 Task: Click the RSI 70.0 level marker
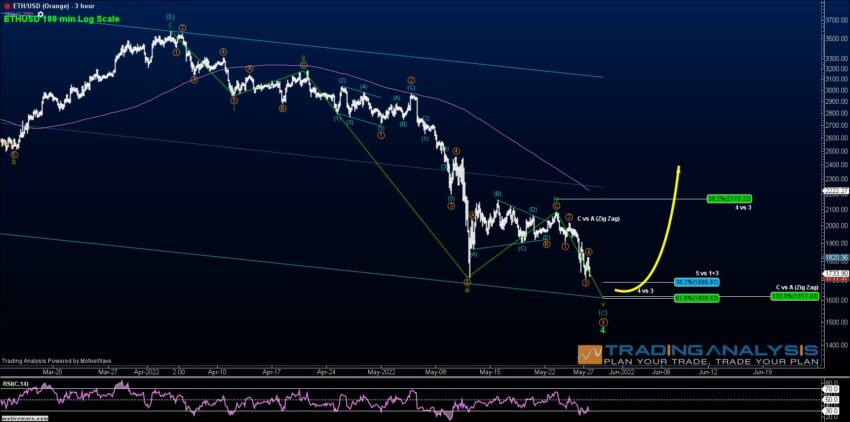tap(828, 388)
